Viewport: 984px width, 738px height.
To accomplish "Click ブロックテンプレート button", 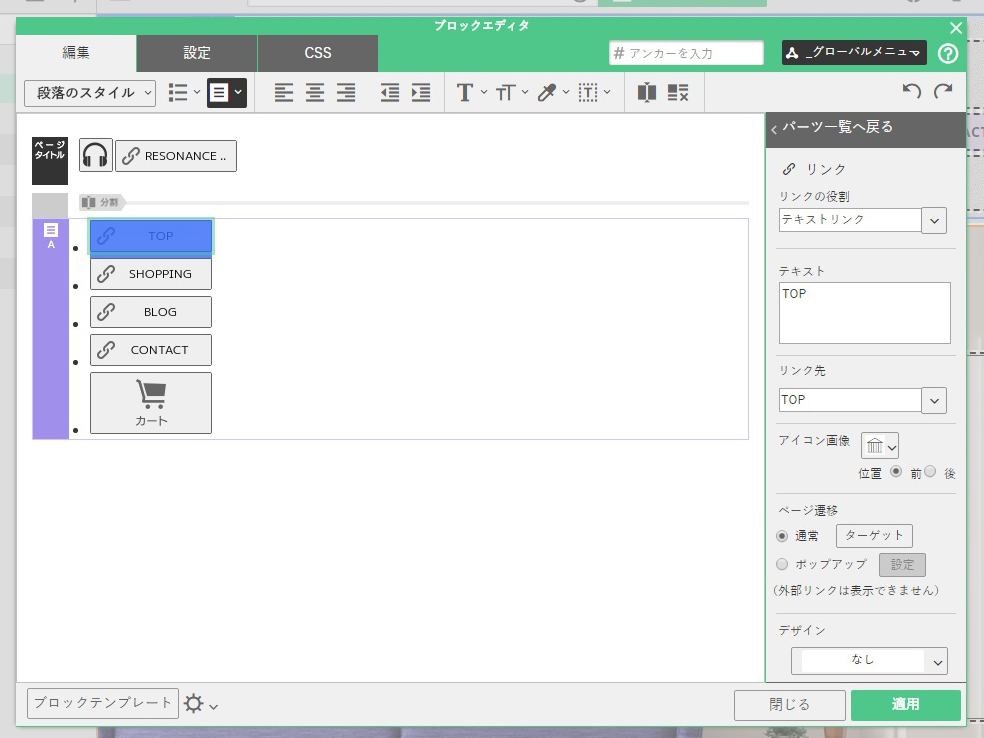I will (103, 703).
